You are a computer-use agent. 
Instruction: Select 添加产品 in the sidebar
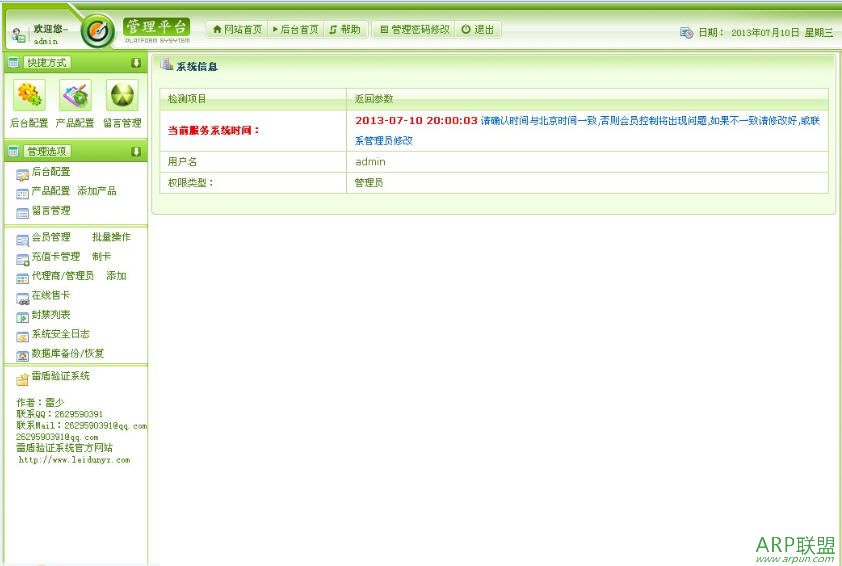(97, 191)
